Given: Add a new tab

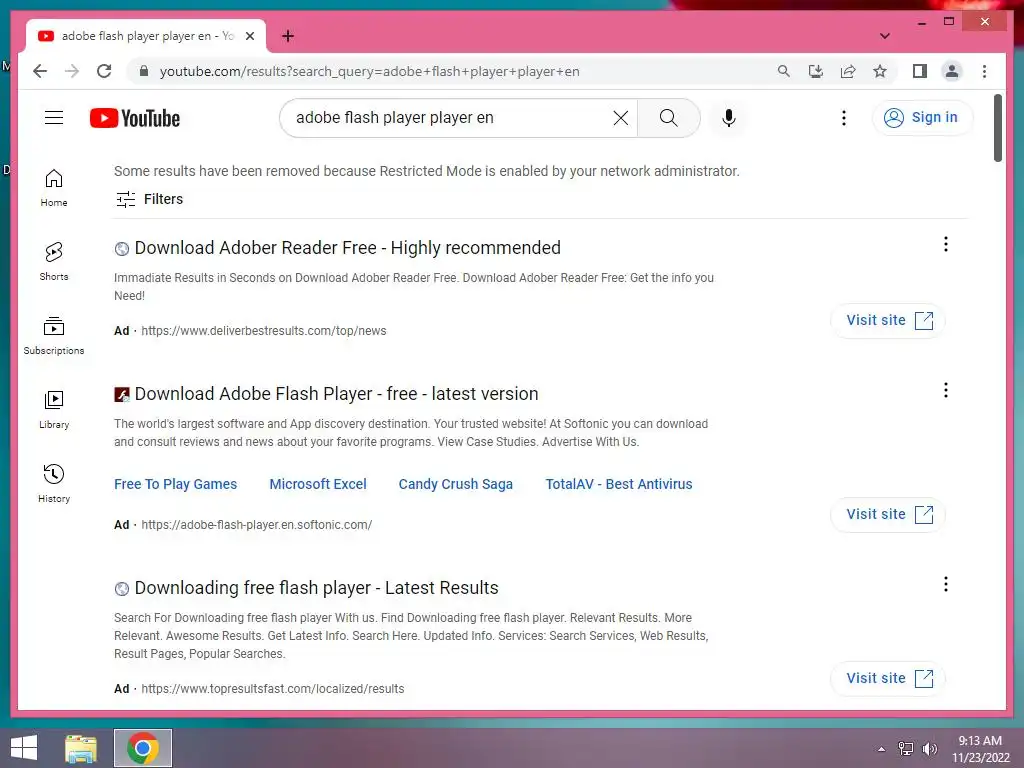Looking at the screenshot, I should coord(288,36).
